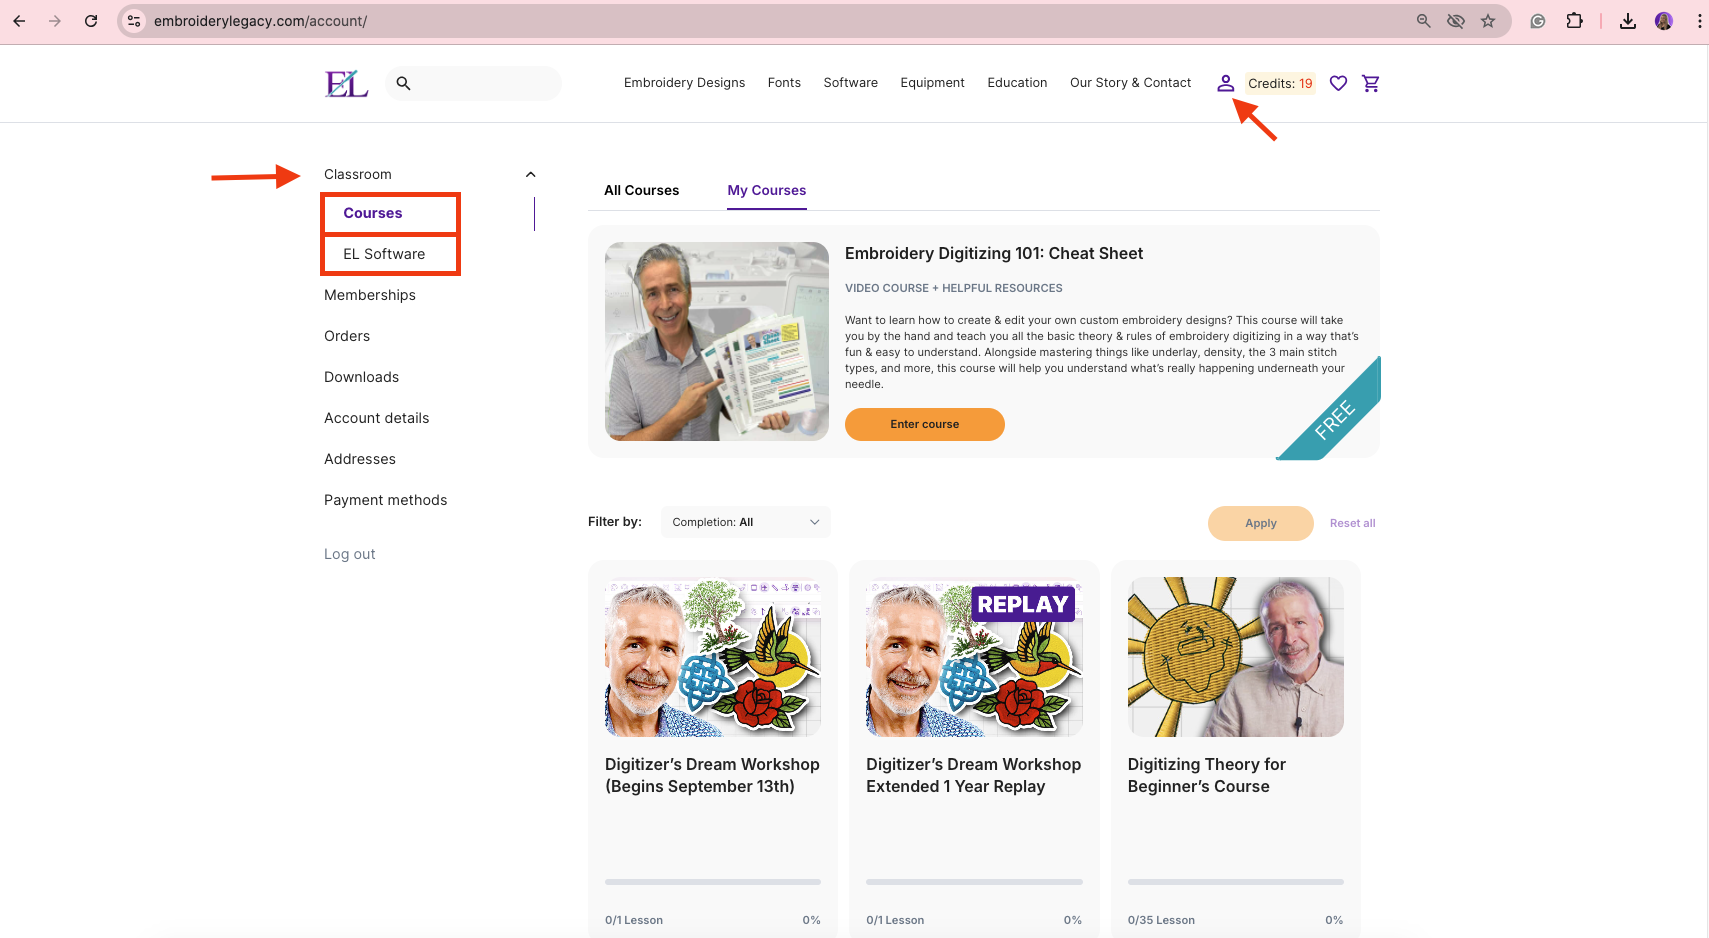Click Digitizer's Dream Workshop (Begins September 13th) title

712,775
